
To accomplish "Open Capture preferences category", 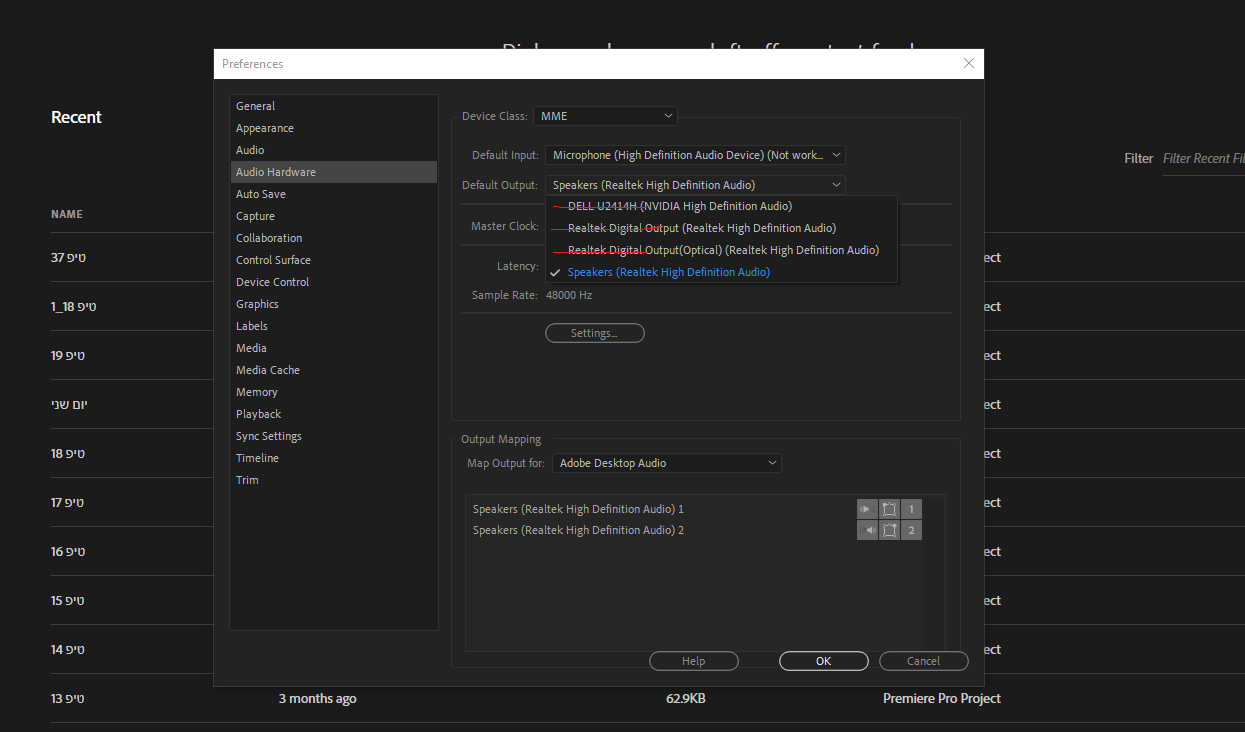I will coord(334,216).
